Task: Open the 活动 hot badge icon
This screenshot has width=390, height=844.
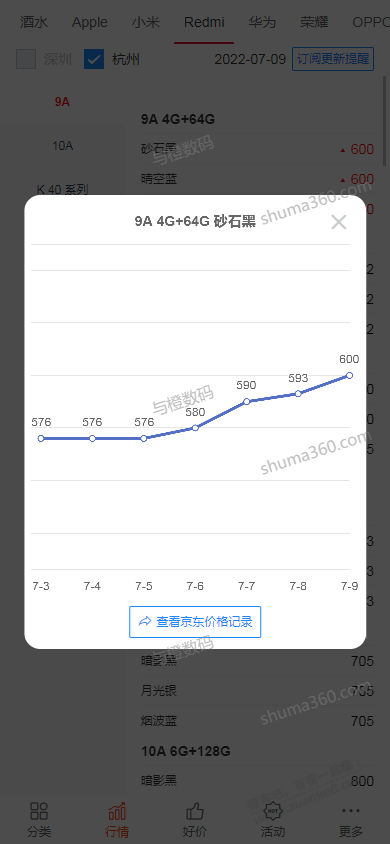Action: (x=273, y=810)
